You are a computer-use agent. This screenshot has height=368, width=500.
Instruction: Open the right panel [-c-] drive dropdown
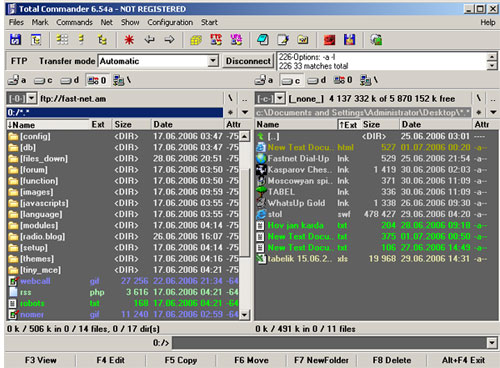click(x=280, y=99)
